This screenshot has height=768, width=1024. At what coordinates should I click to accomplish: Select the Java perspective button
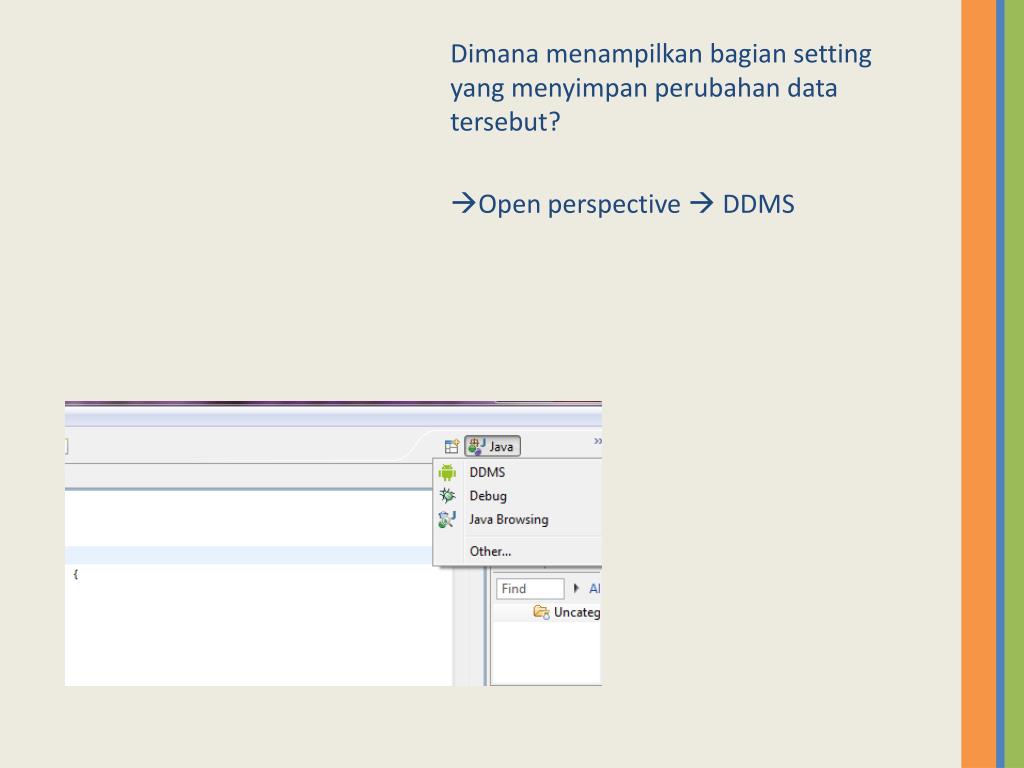click(492, 446)
